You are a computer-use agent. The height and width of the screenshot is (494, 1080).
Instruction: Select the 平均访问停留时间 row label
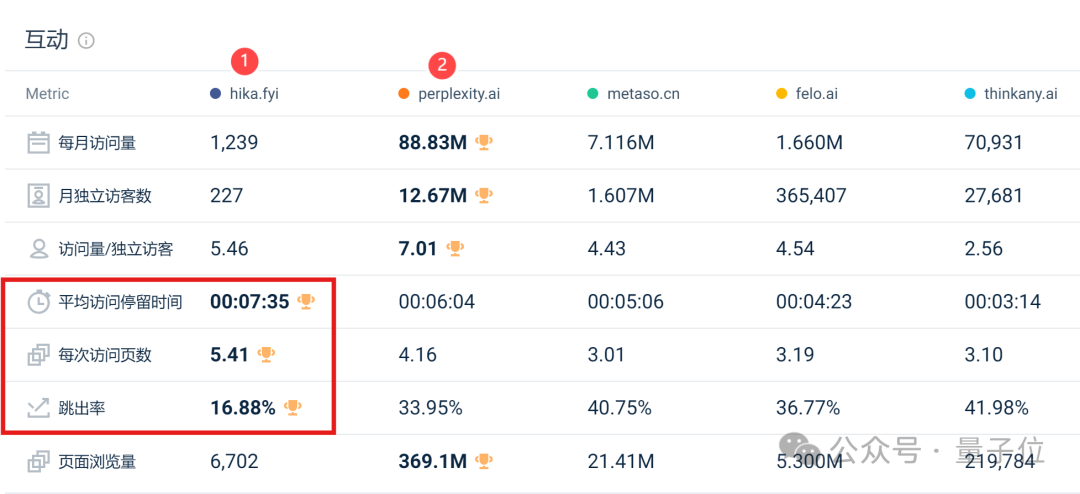(121, 302)
